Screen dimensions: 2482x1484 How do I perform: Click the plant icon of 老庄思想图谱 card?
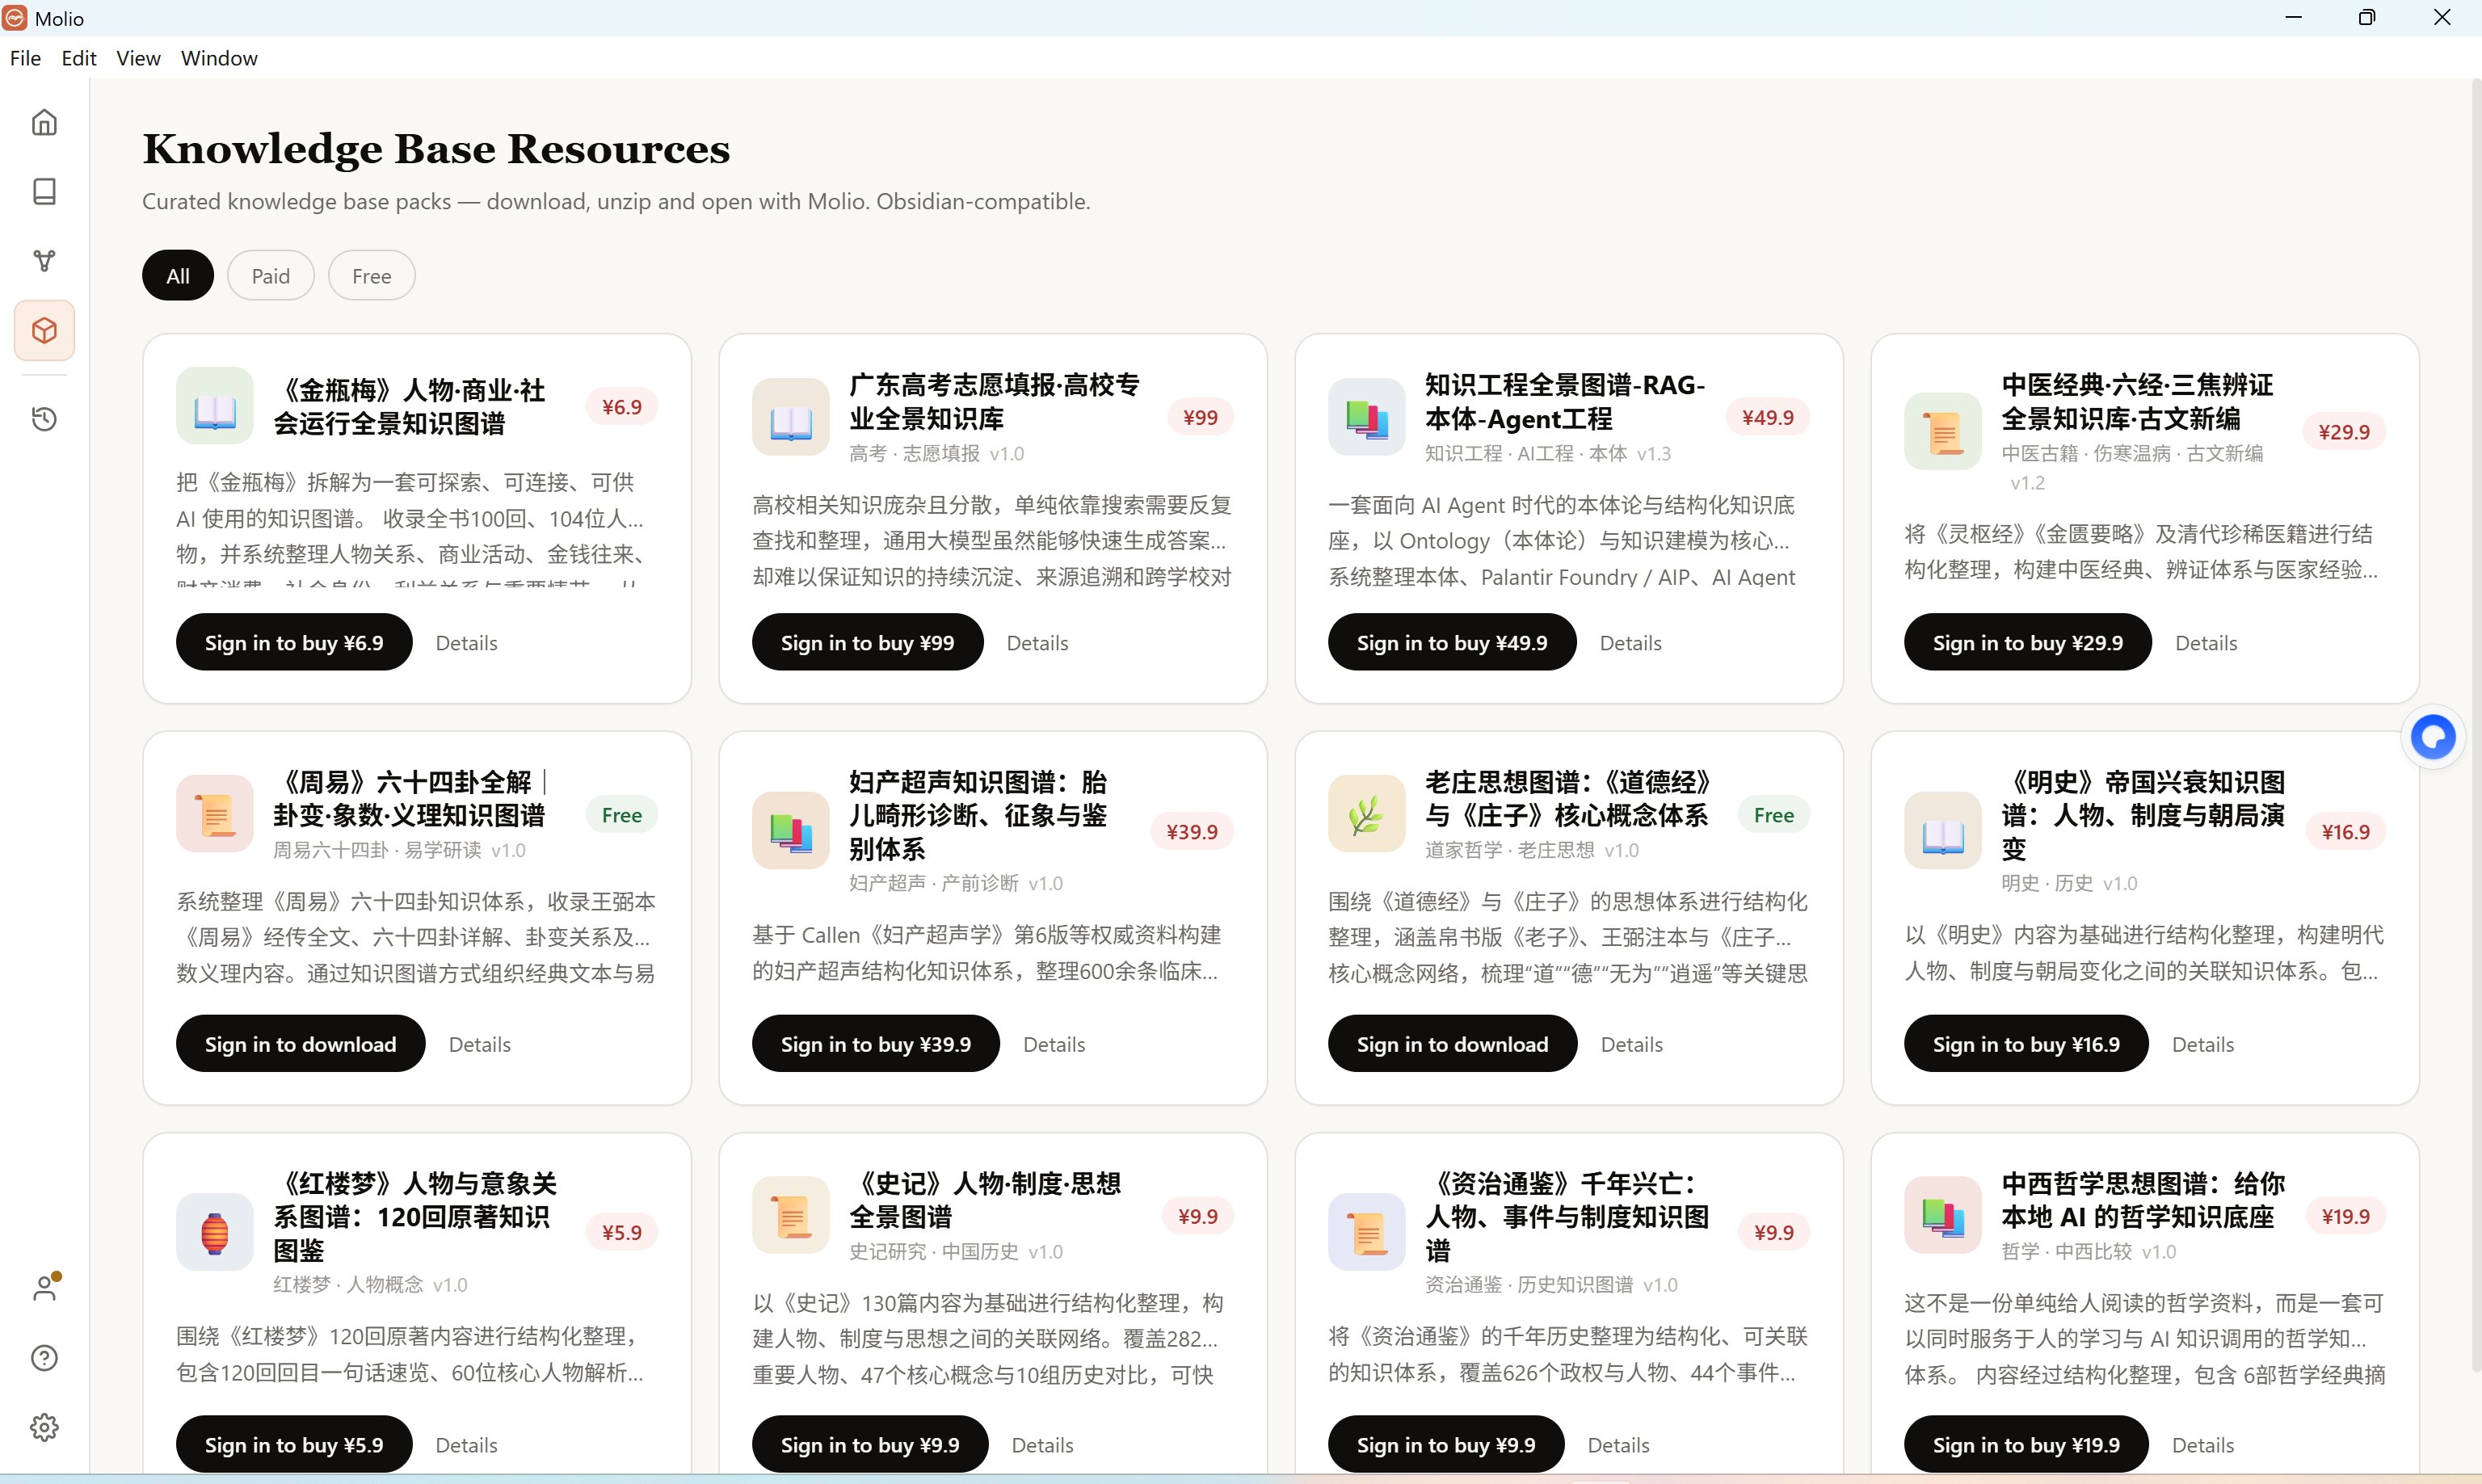tap(1367, 814)
